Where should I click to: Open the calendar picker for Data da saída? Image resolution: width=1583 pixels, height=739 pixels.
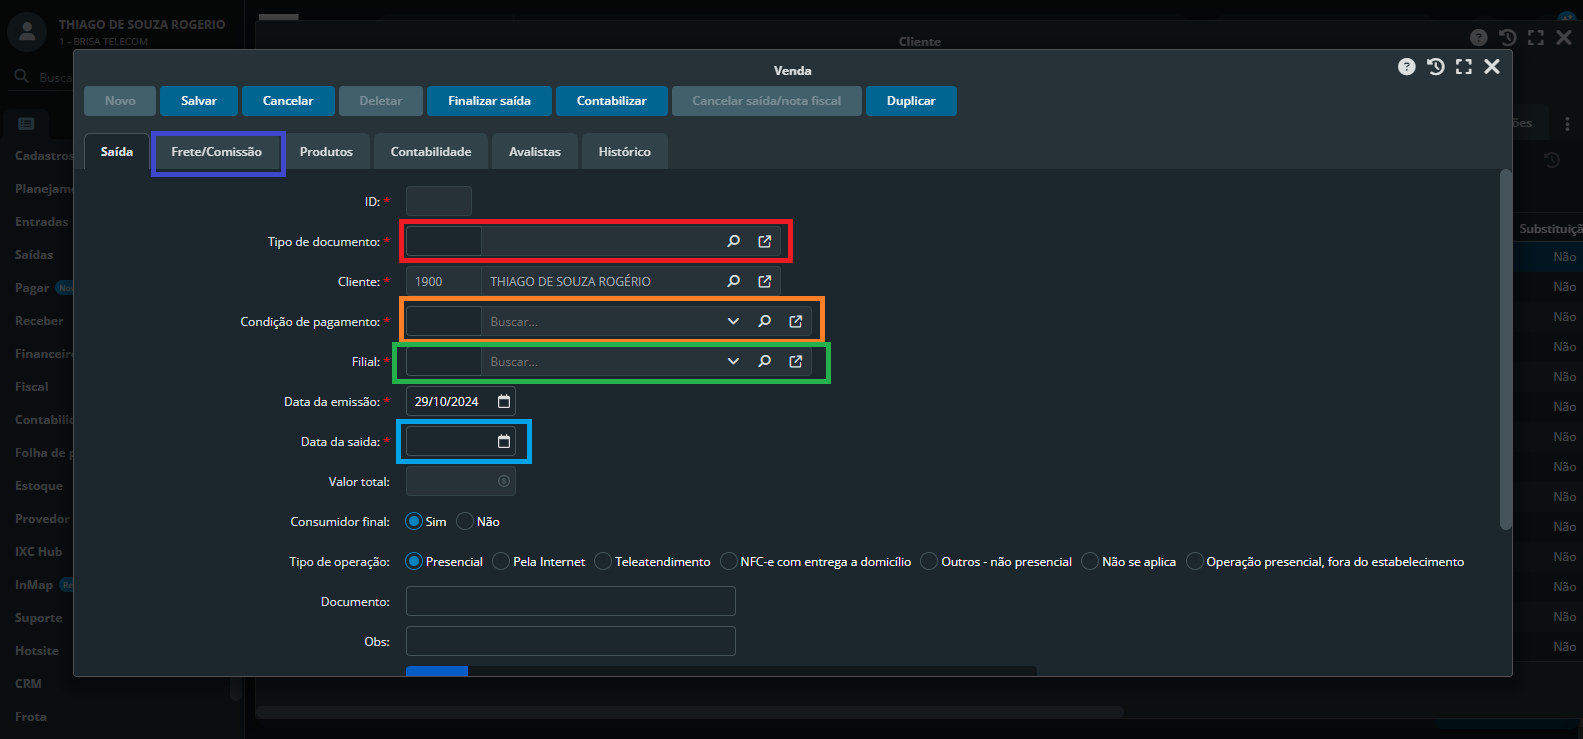coord(504,441)
